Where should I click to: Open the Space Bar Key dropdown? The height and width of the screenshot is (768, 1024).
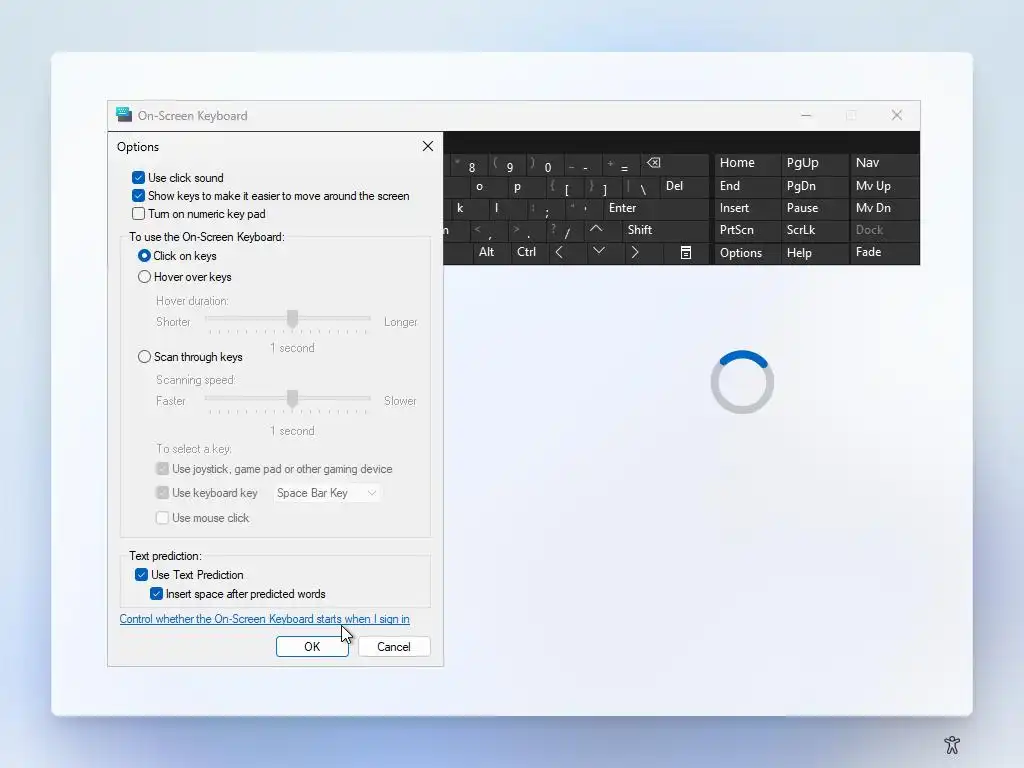[326, 493]
